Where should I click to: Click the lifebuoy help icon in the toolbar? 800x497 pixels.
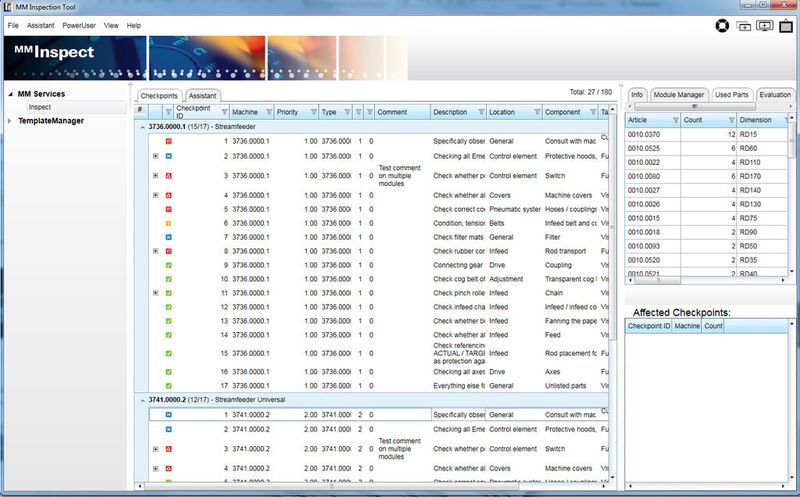(x=722, y=26)
